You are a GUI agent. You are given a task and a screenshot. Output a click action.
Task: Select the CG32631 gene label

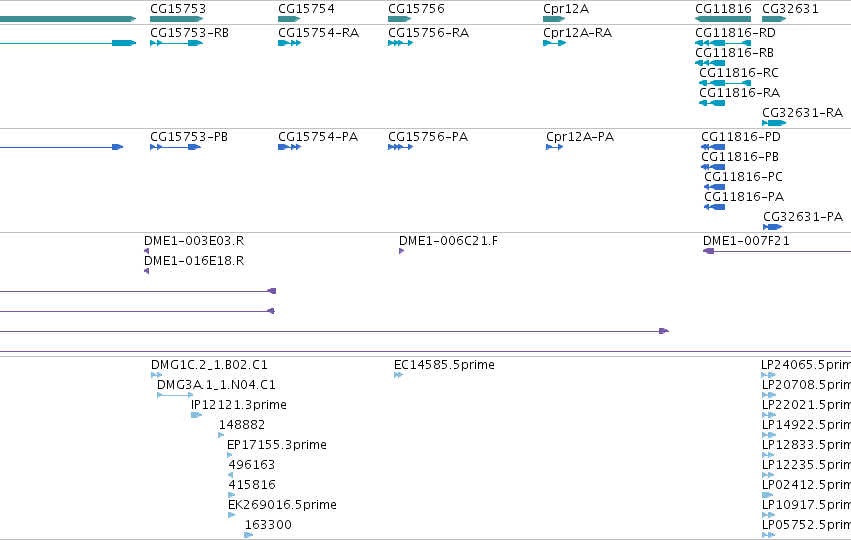[790, 9]
